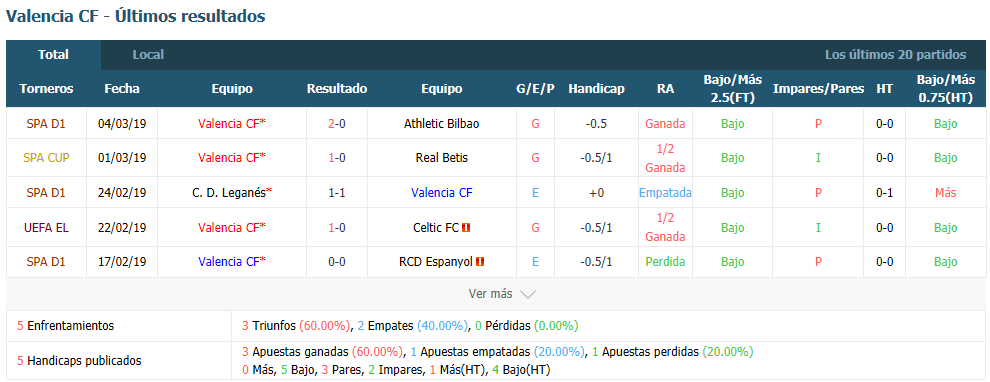Click the 1-1 result of the Leganés match
Screen dimensions: 990x382
point(337,193)
